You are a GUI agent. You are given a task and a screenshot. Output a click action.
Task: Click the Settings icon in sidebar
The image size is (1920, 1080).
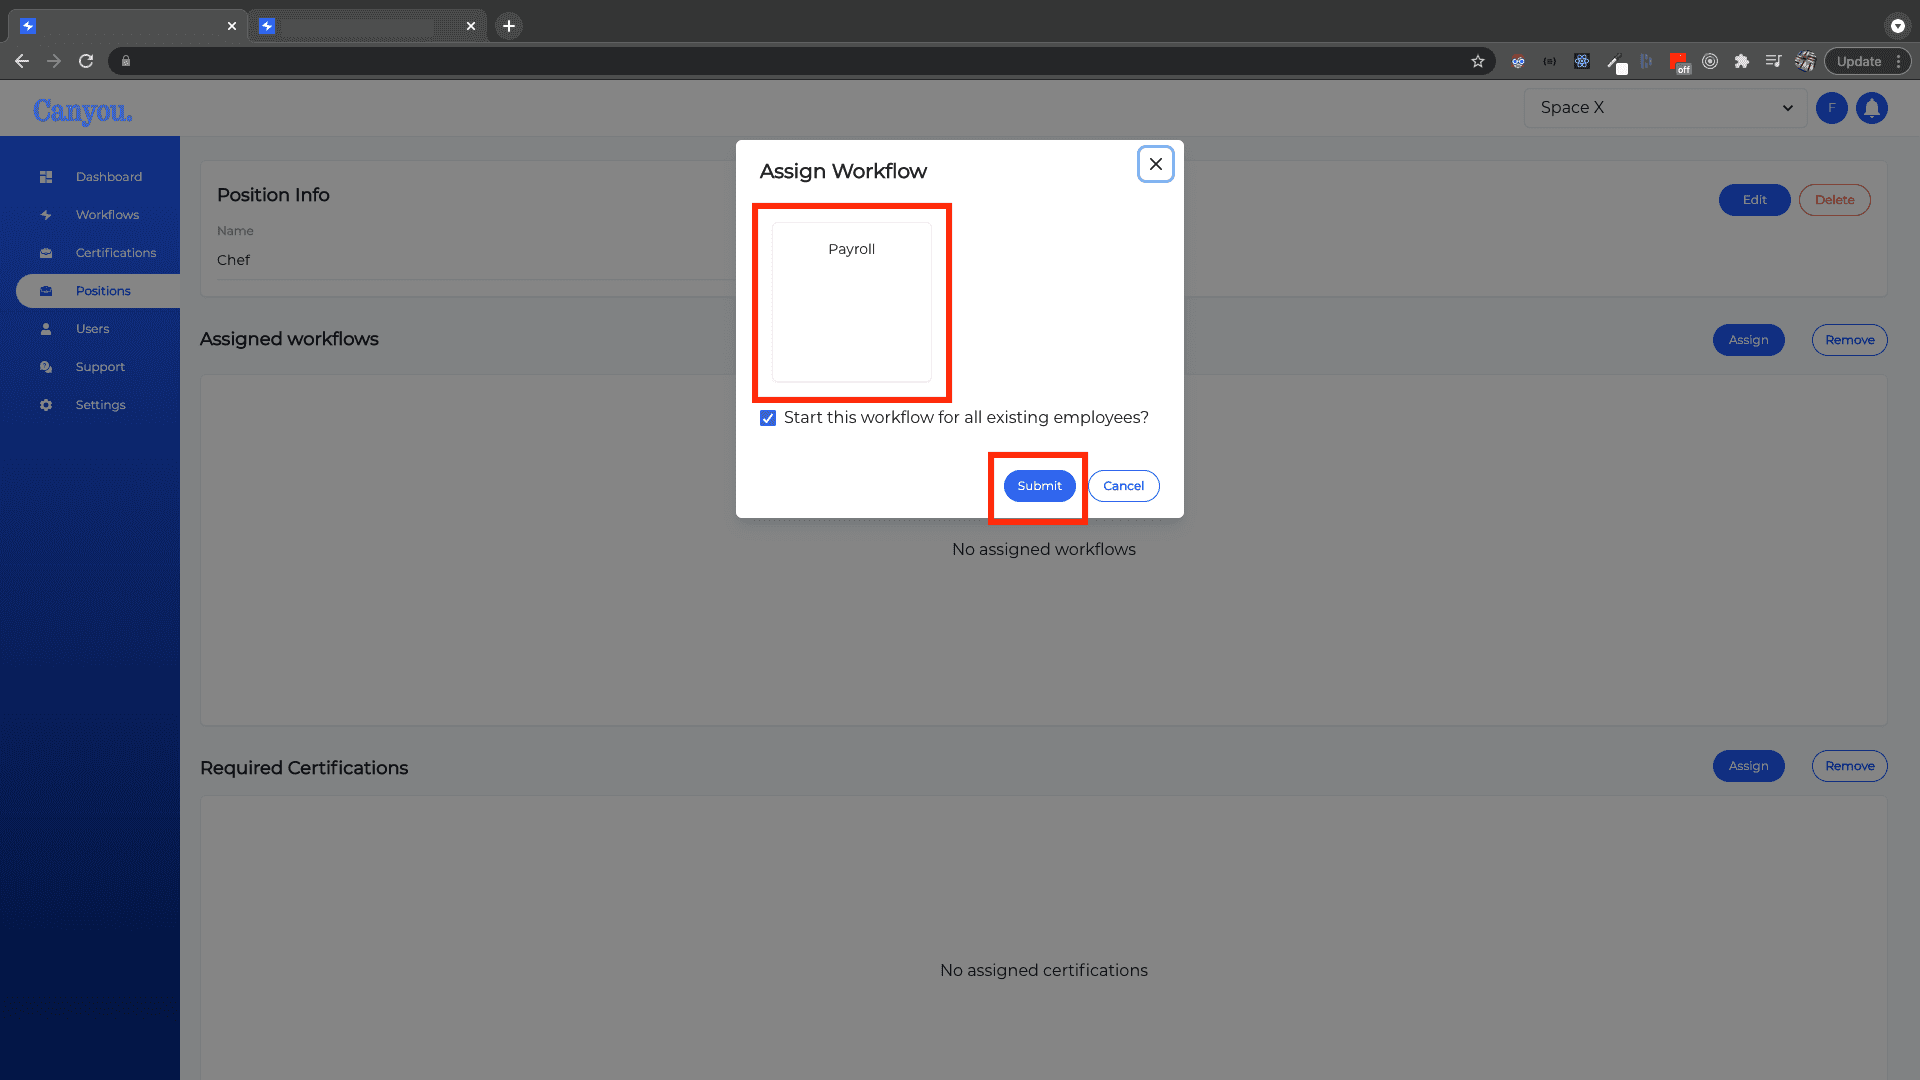pyautogui.click(x=46, y=405)
